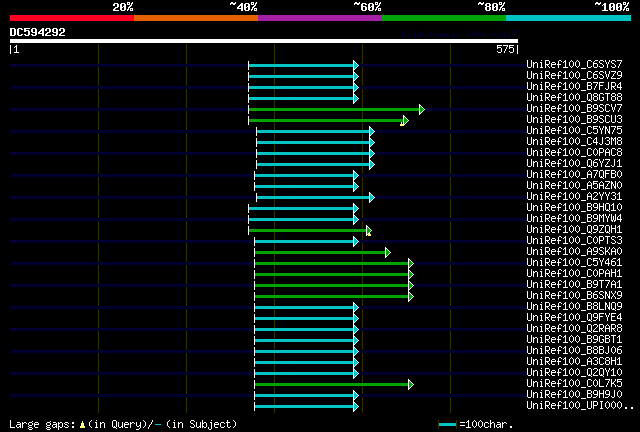Viewport: 640px width, 432px height.
Task: Click the UniRef100_C5Y461 label
Action: (574, 263)
